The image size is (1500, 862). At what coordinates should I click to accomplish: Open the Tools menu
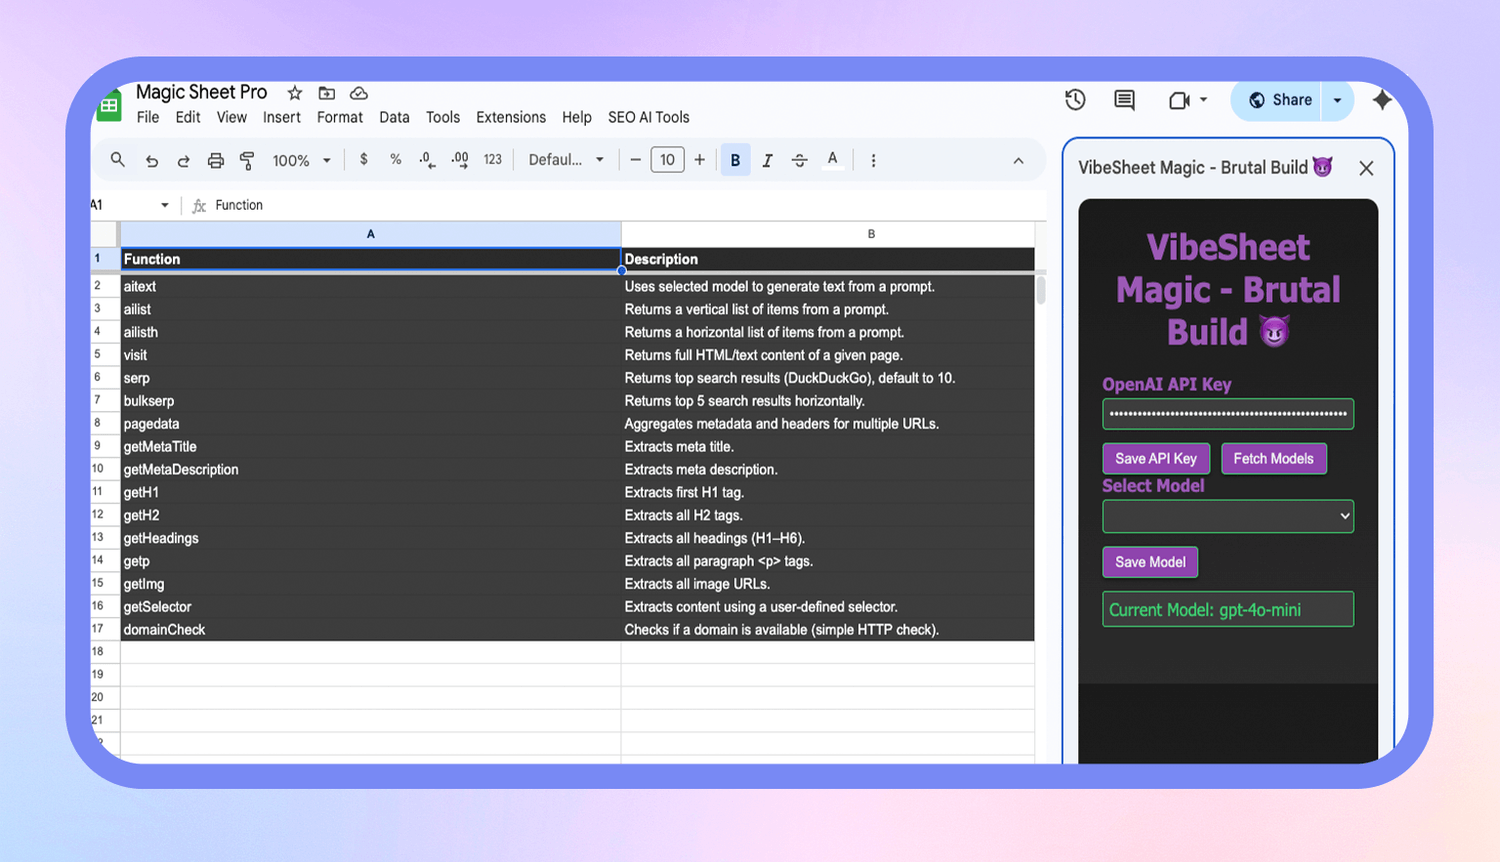tap(443, 117)
